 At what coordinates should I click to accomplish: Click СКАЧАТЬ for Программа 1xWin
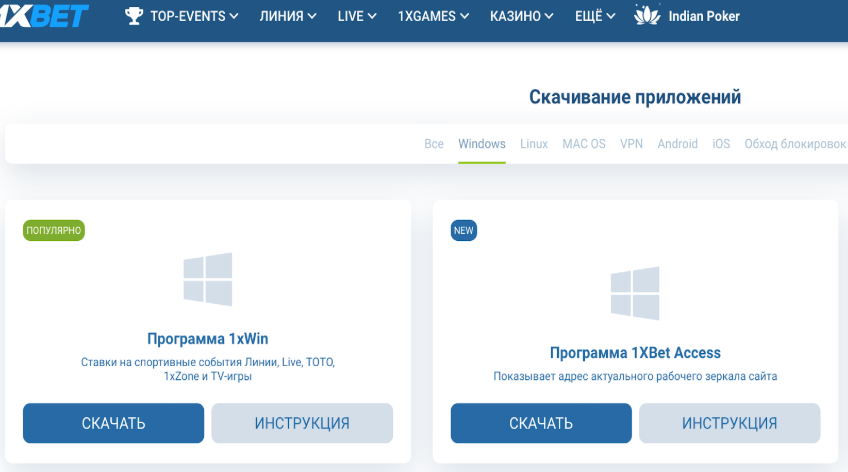click(x=114, y=423)
